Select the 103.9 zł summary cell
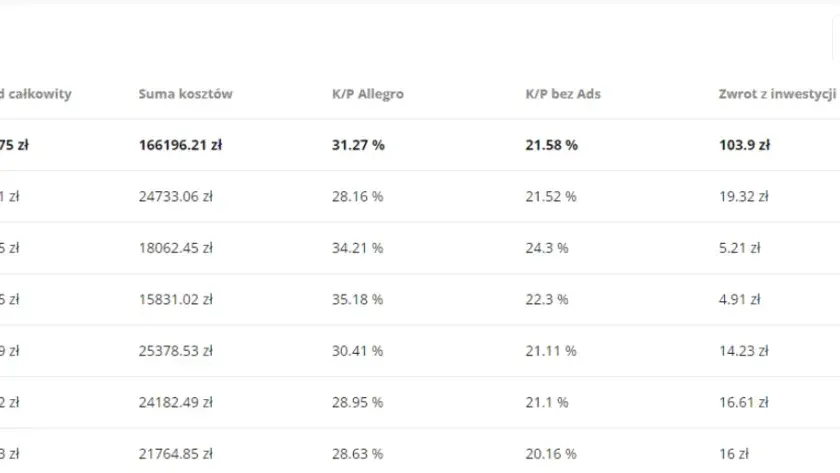 [x=745, y=145]
